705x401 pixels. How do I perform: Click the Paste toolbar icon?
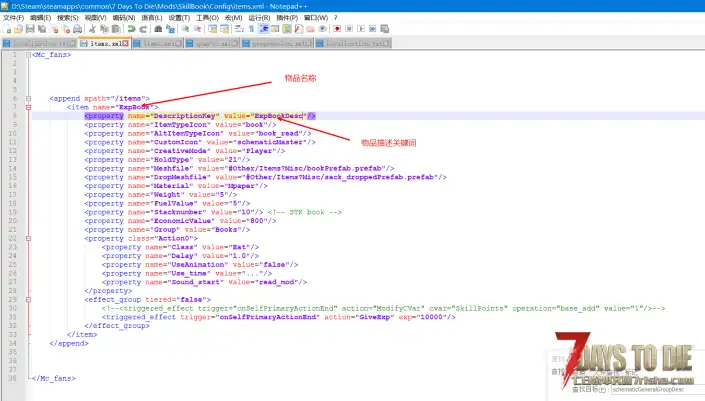(x=116, y=29)
